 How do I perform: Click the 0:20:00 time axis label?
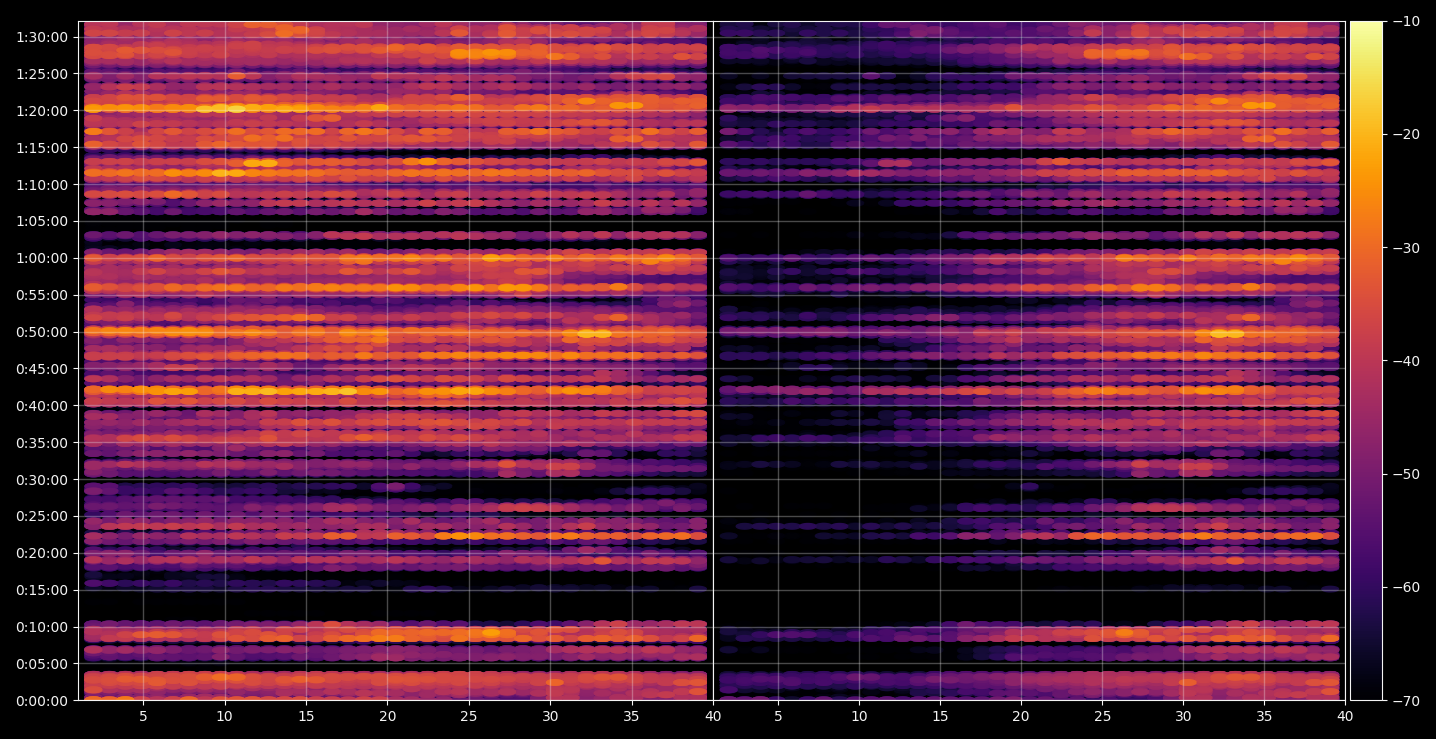point(42,553)
